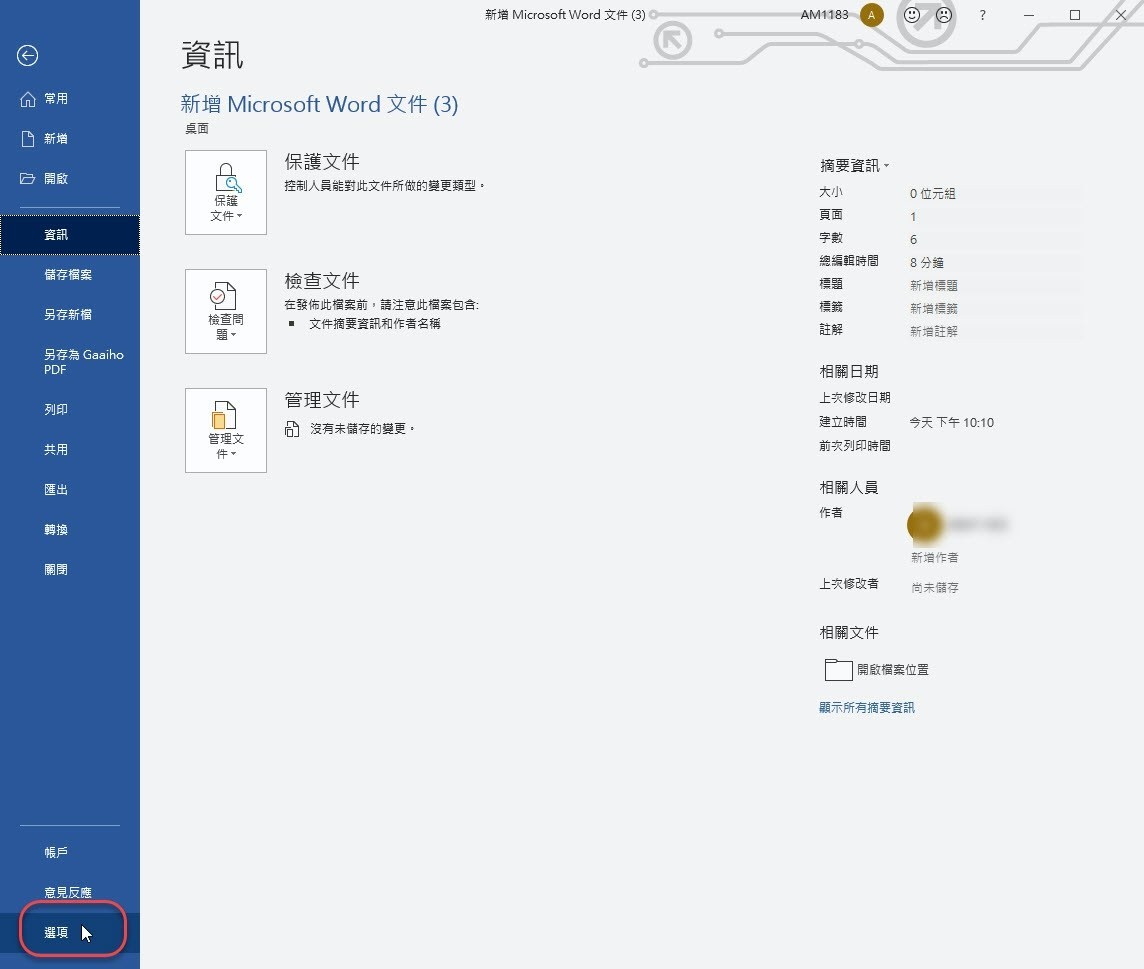The image size is (1144, 969).
Task: Click the user account avatar in title bar
Action: coord(871,15)
